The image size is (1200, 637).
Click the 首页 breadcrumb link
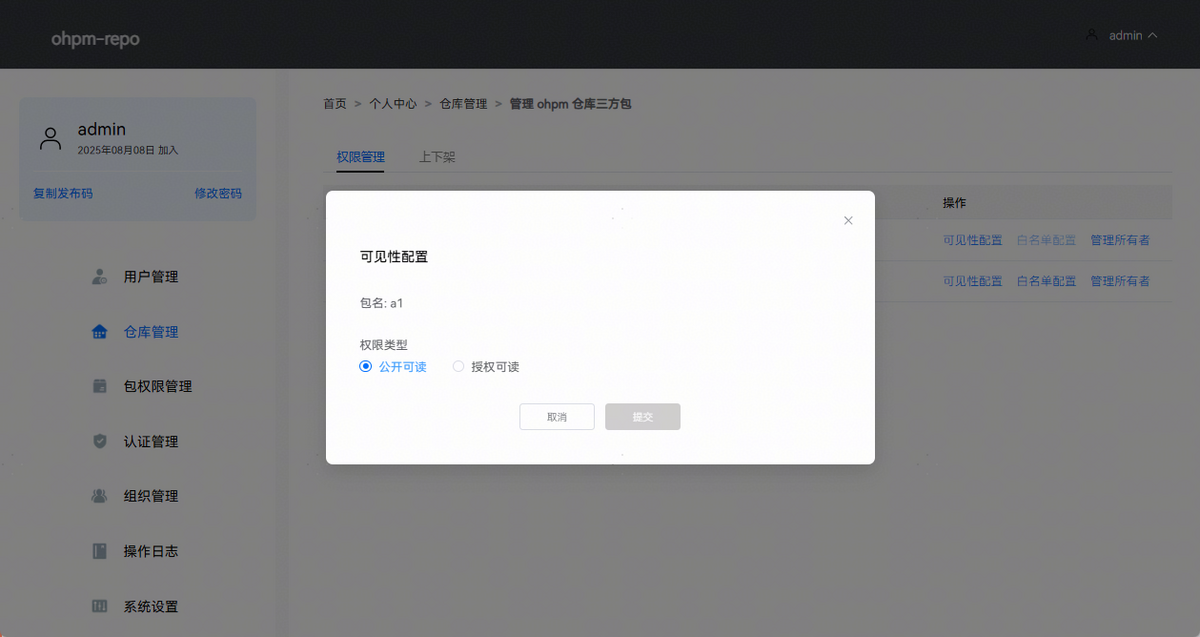coord(335,104)
